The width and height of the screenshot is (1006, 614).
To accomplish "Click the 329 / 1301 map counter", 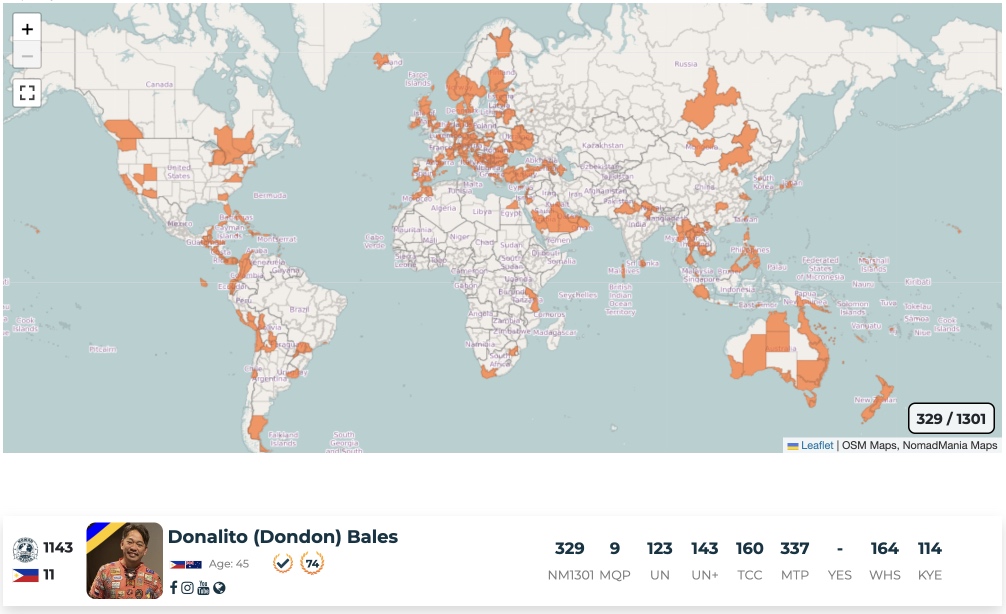I will coord(951,419).
